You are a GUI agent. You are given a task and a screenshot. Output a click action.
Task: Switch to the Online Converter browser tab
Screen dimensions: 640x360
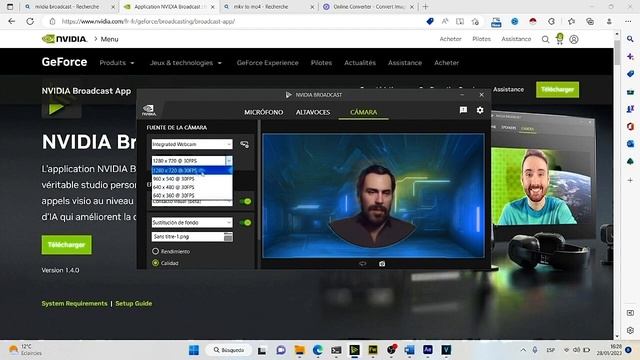point(368,7)
